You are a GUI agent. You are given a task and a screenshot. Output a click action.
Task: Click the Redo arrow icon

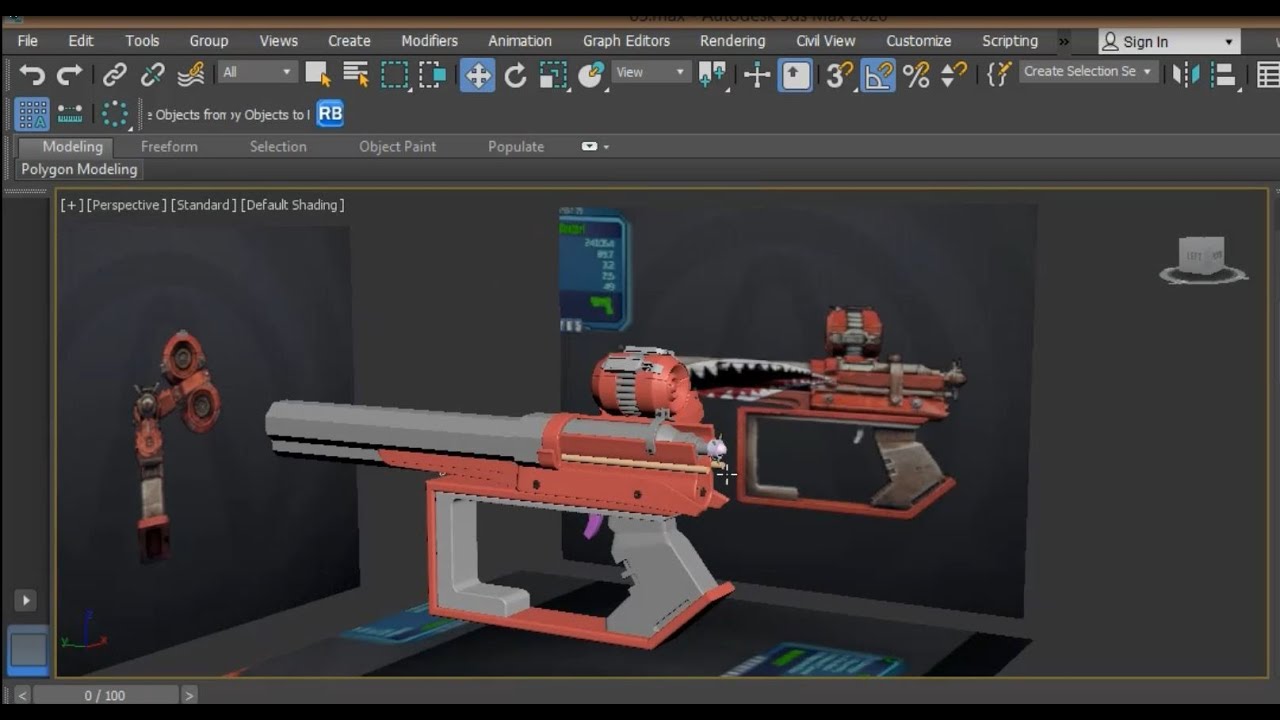coord(70,74)
